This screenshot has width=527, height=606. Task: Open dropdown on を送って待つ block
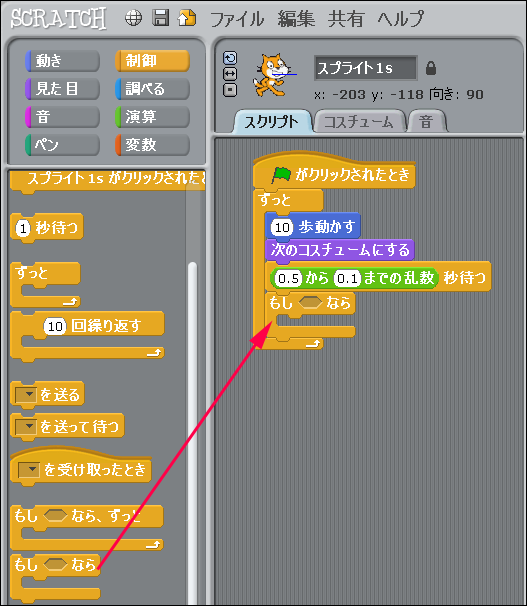point(26,427)
